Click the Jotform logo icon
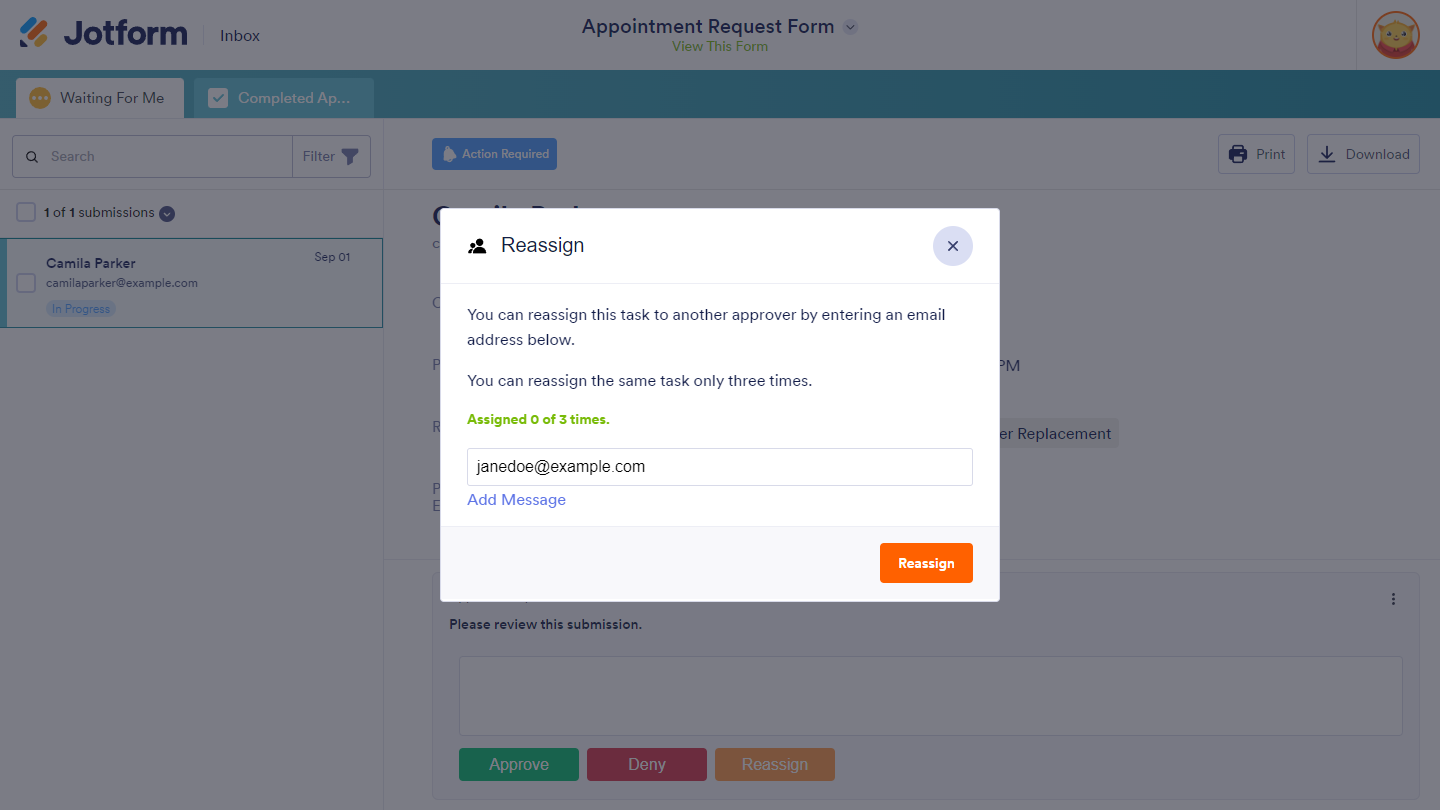Viewport: 1440px width, 810px height. click(x=34, y=33)
